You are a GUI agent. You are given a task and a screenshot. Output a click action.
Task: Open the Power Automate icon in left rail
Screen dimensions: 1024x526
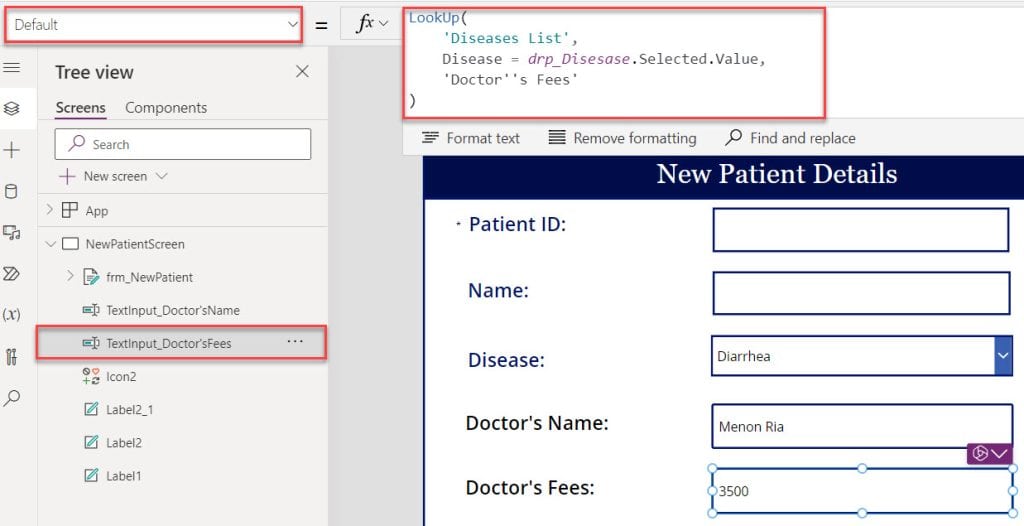pos(11,273)
